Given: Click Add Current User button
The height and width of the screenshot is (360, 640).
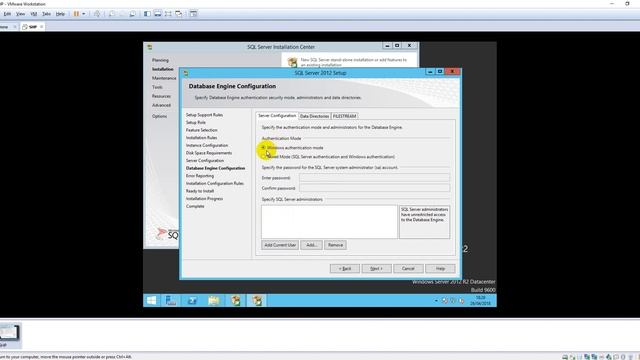Looking at the screenshot, I should [x=280, y=245].
